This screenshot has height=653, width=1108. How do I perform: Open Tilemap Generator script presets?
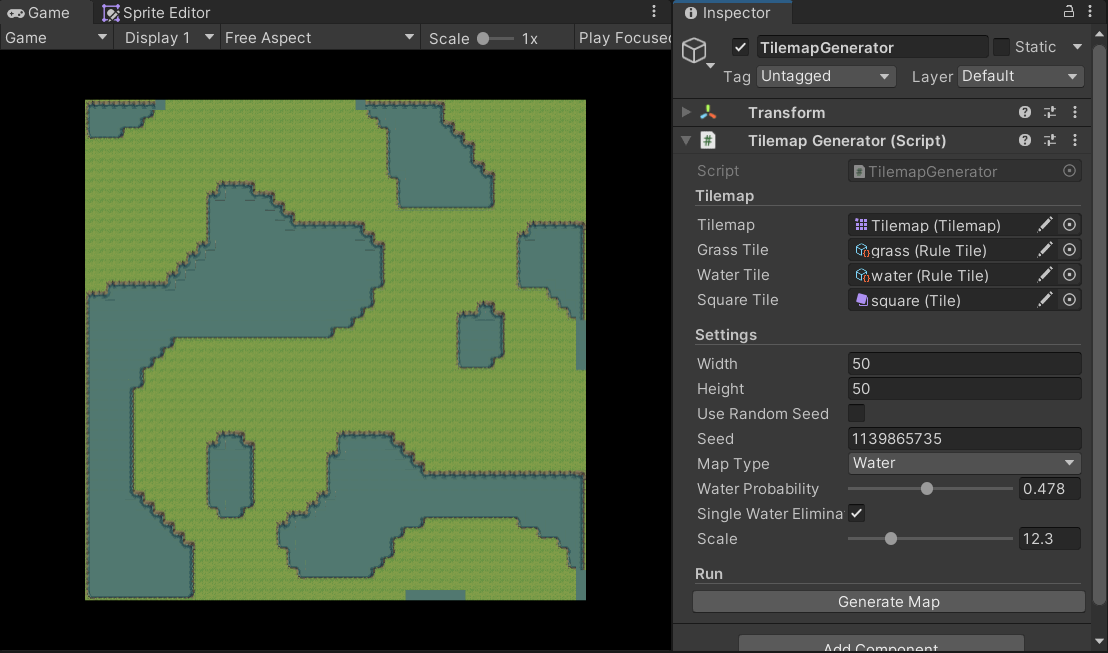tap(1050, 141)
